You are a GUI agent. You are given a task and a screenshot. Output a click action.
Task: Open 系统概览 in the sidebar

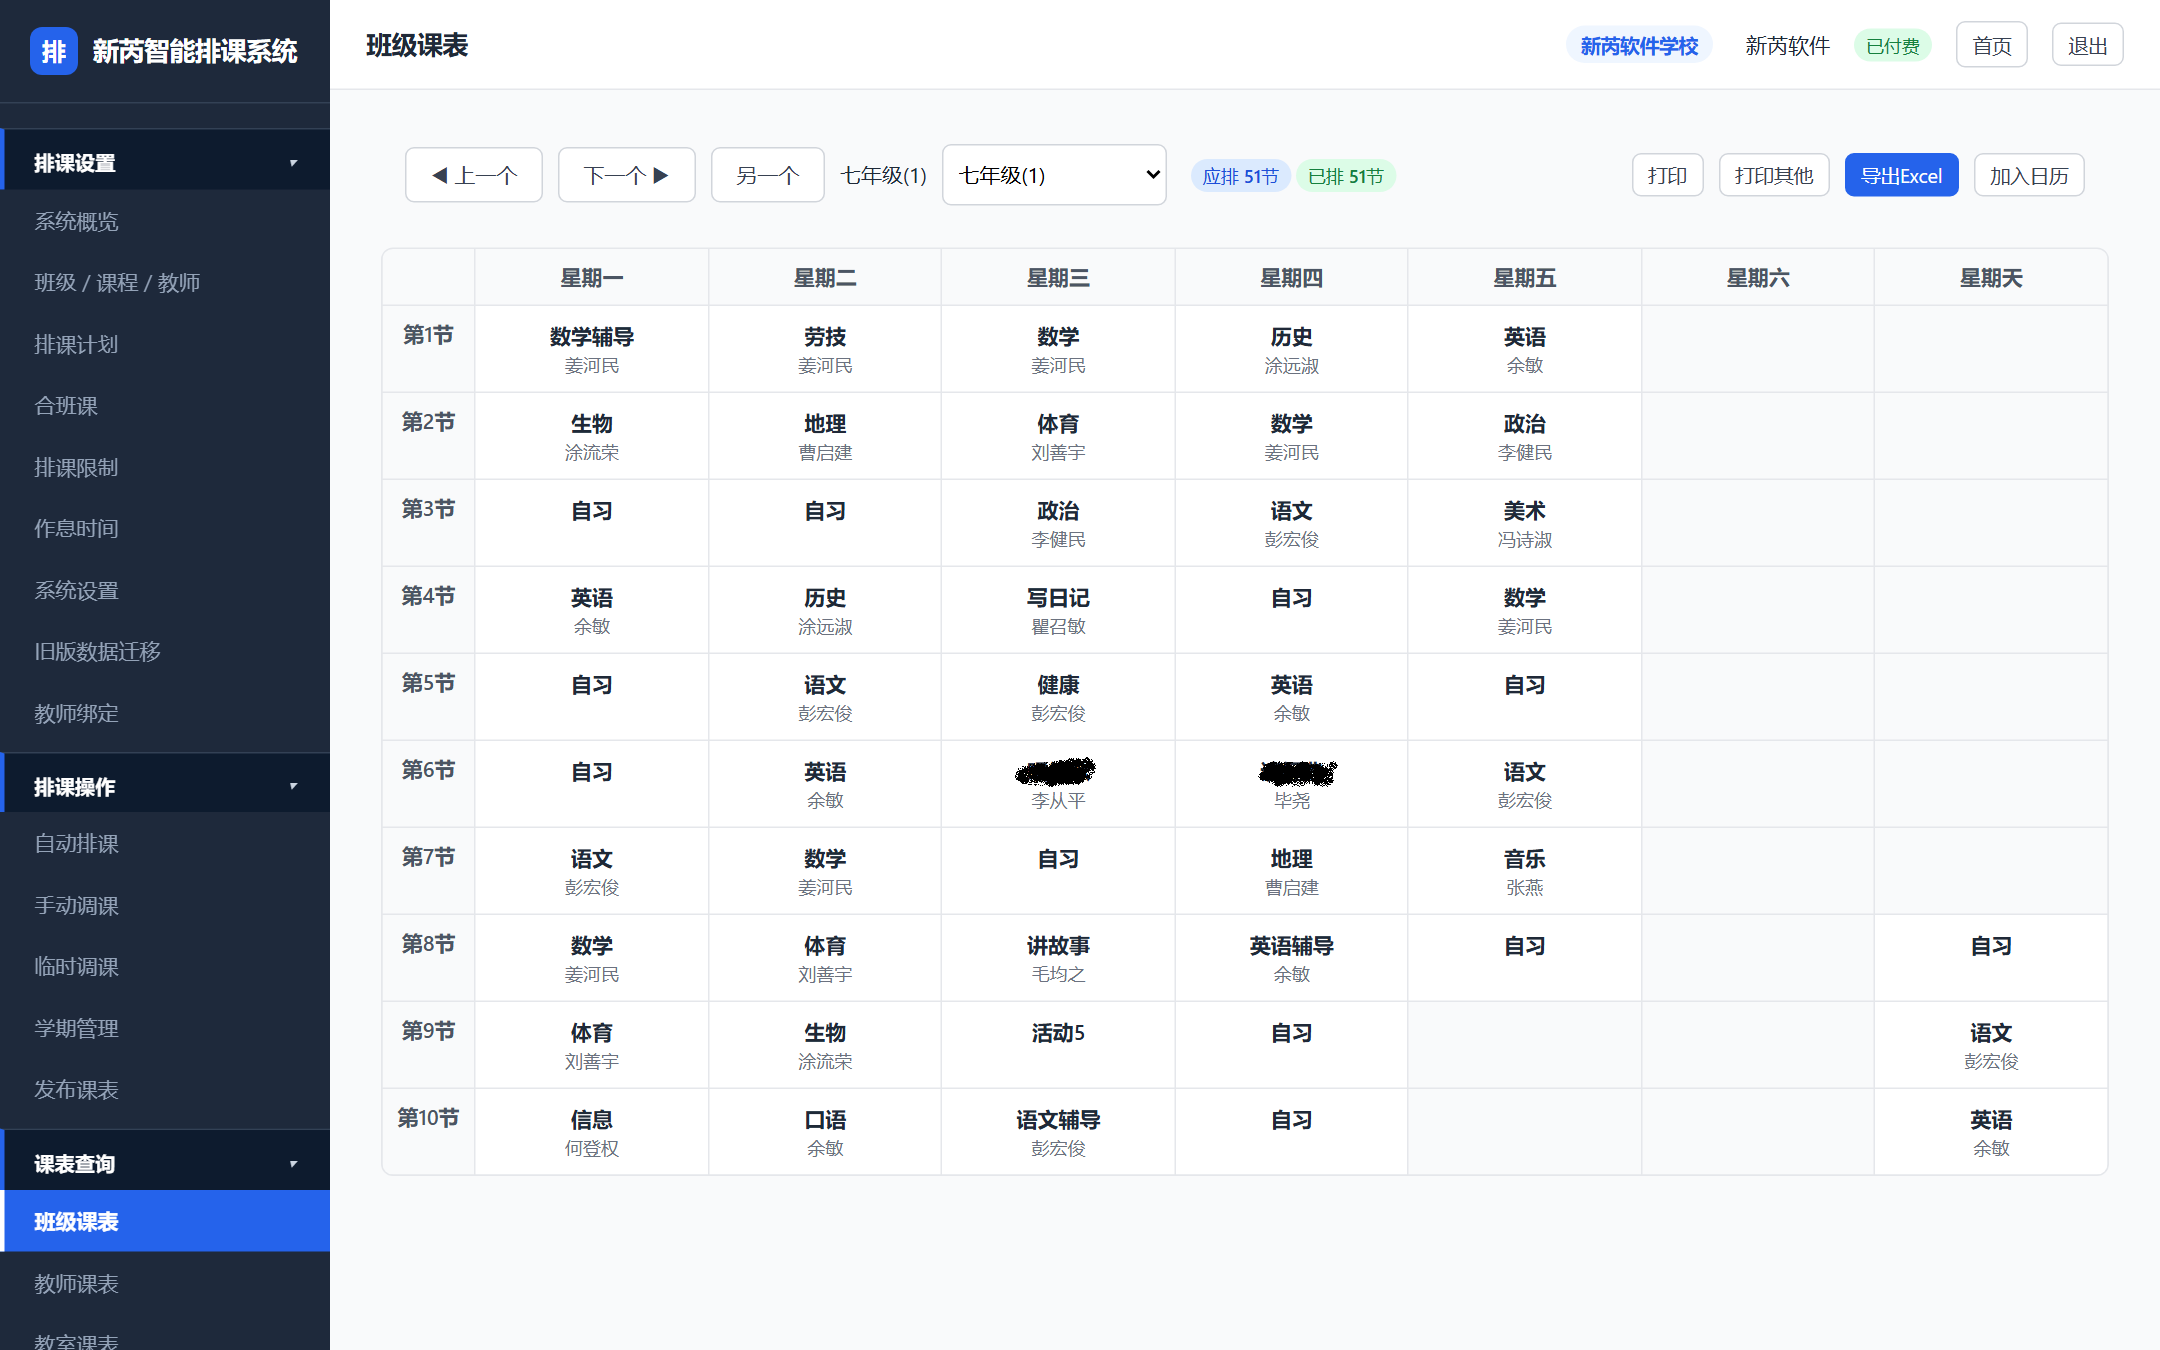point(165,221)
